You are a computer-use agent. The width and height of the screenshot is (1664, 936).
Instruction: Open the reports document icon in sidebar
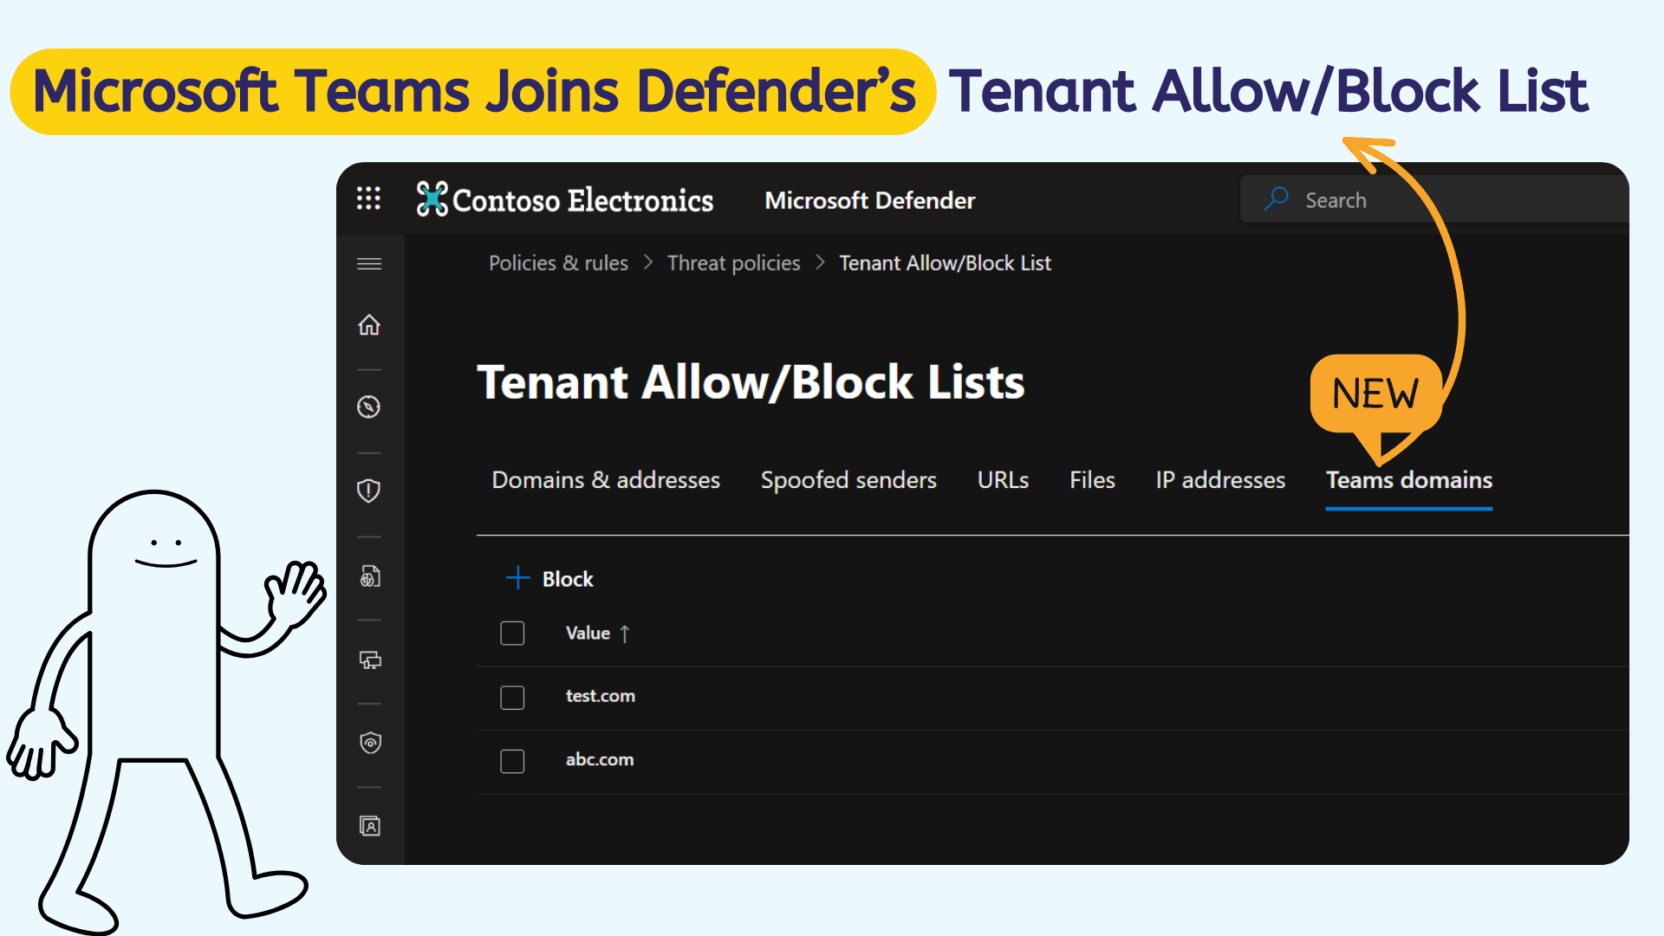click(x=370, y=577)
